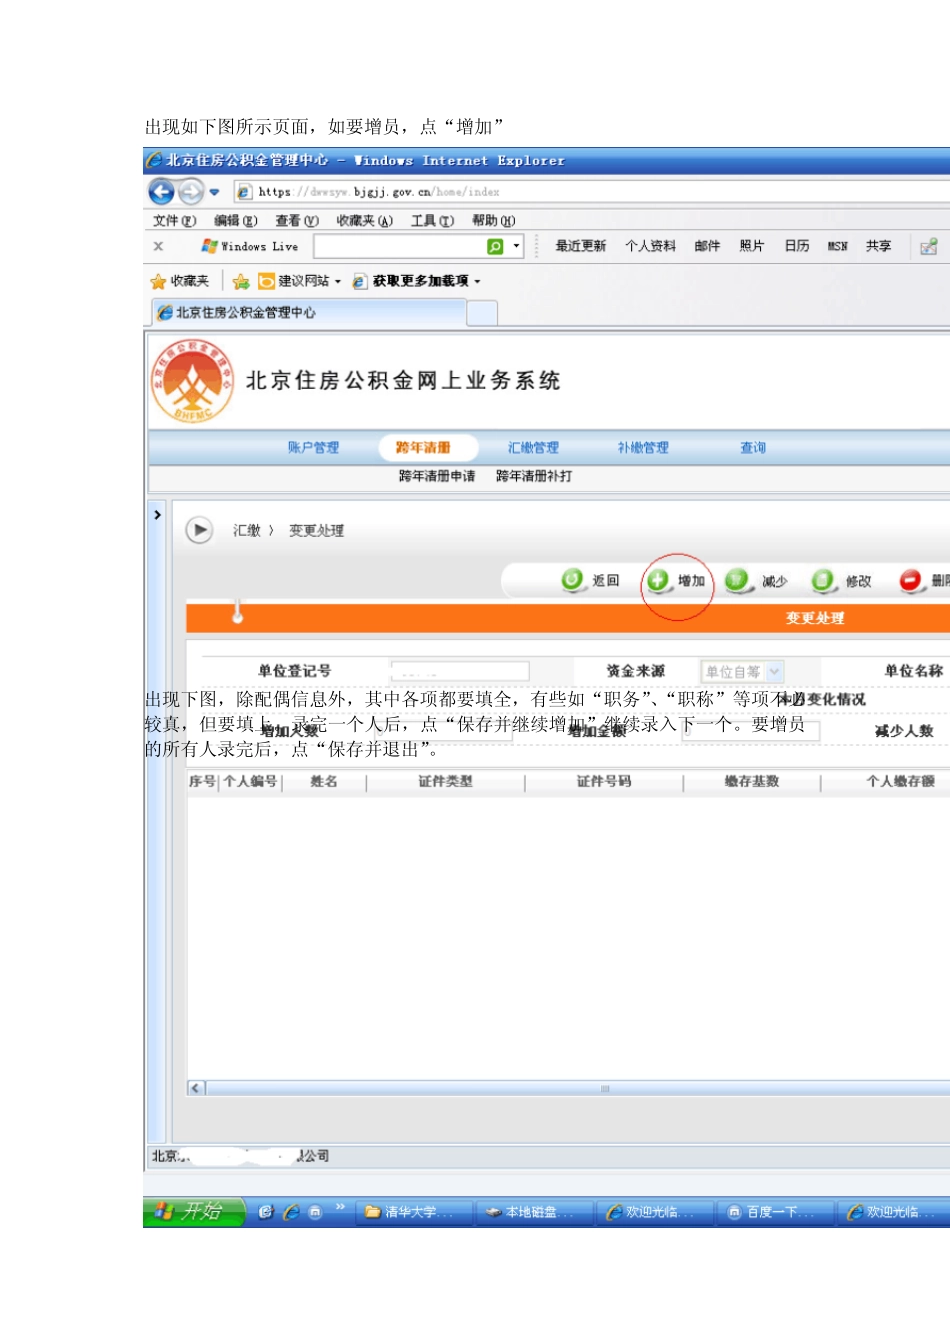The image size is (950, 1344).
Task: Click 变更处理 in the breadcrumb
Action: pos(316,531)
